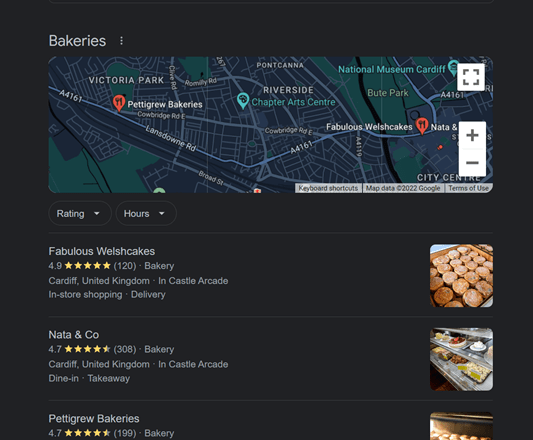
Task: Open Keyboard shortcuts on the map
Action: [328, 188]
